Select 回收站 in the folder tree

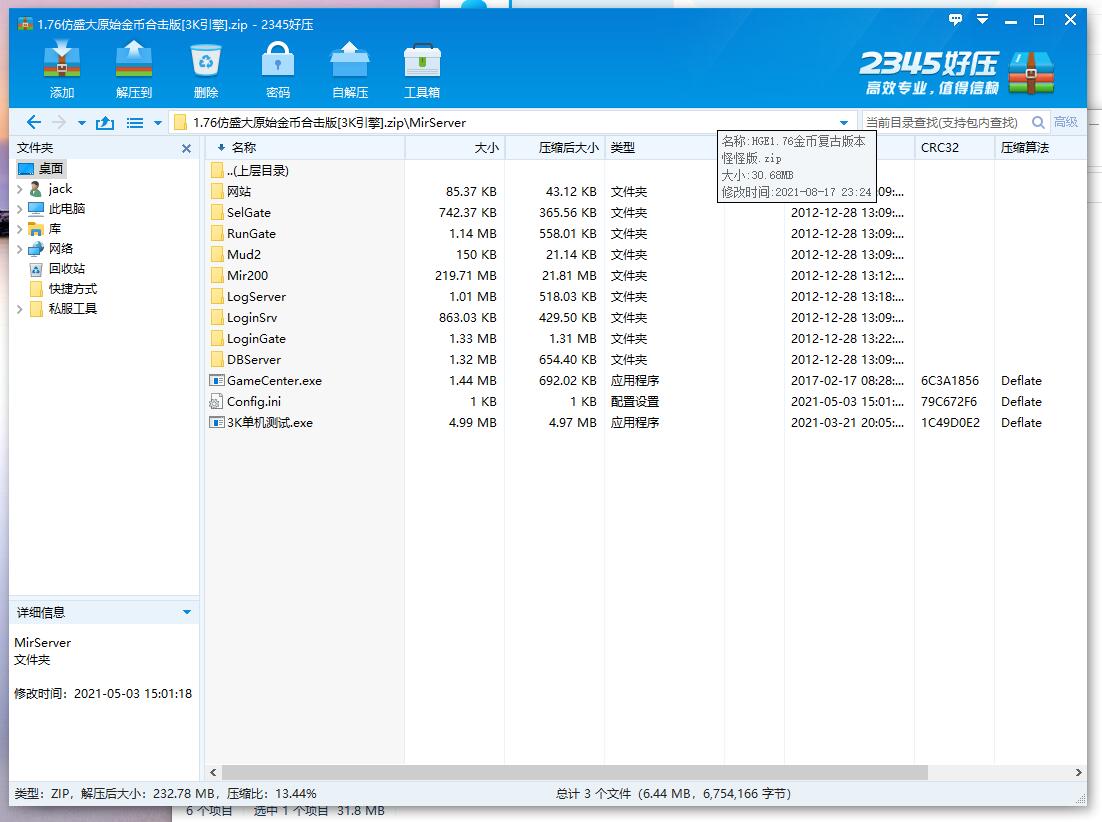coord(66,268)
